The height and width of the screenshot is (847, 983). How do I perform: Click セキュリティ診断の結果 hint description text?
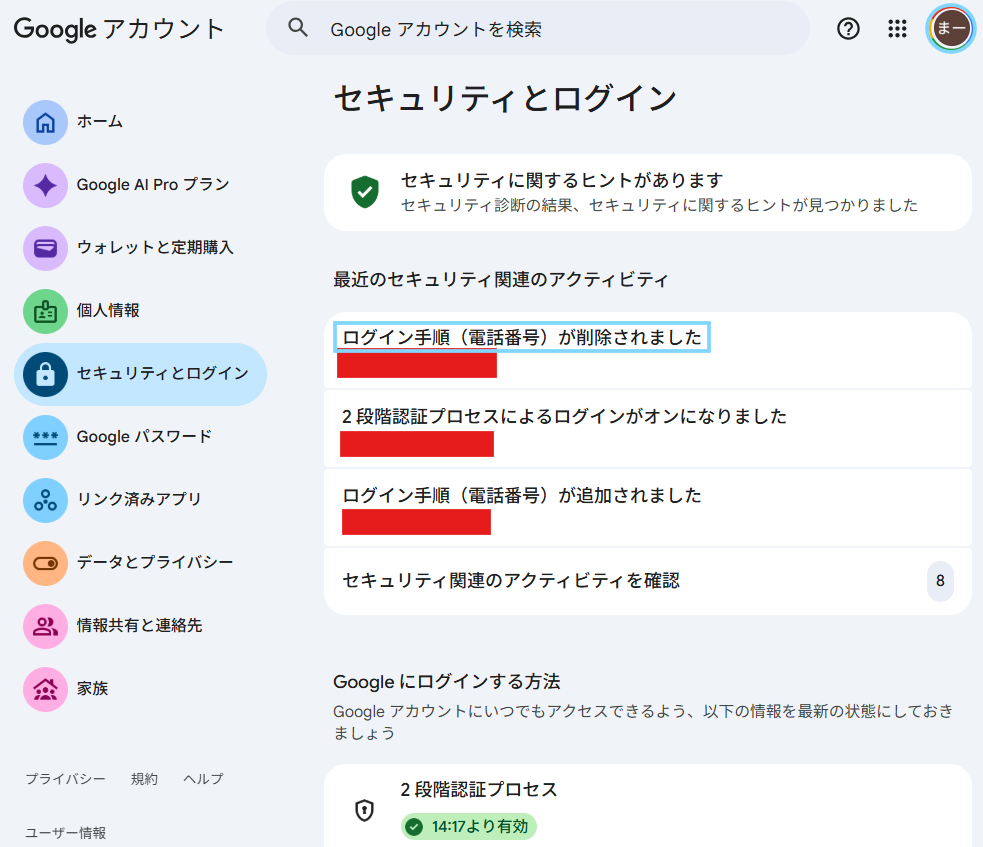click(659, 205)
